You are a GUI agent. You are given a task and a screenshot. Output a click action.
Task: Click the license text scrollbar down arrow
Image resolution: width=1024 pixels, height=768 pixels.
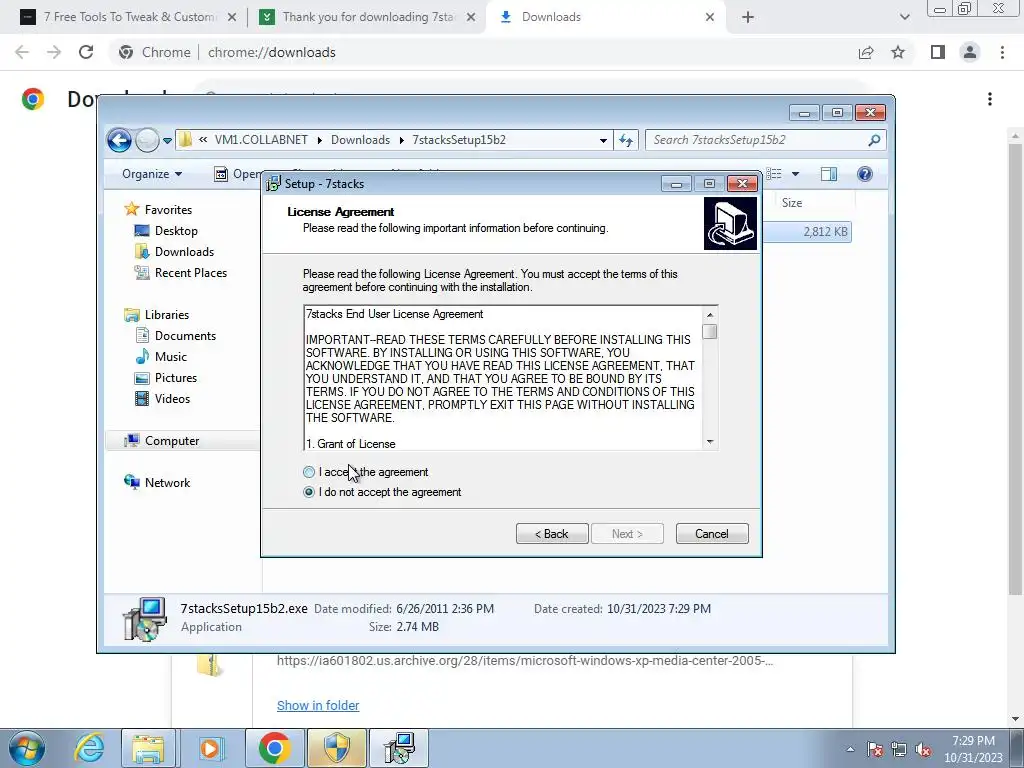[710, 442]
